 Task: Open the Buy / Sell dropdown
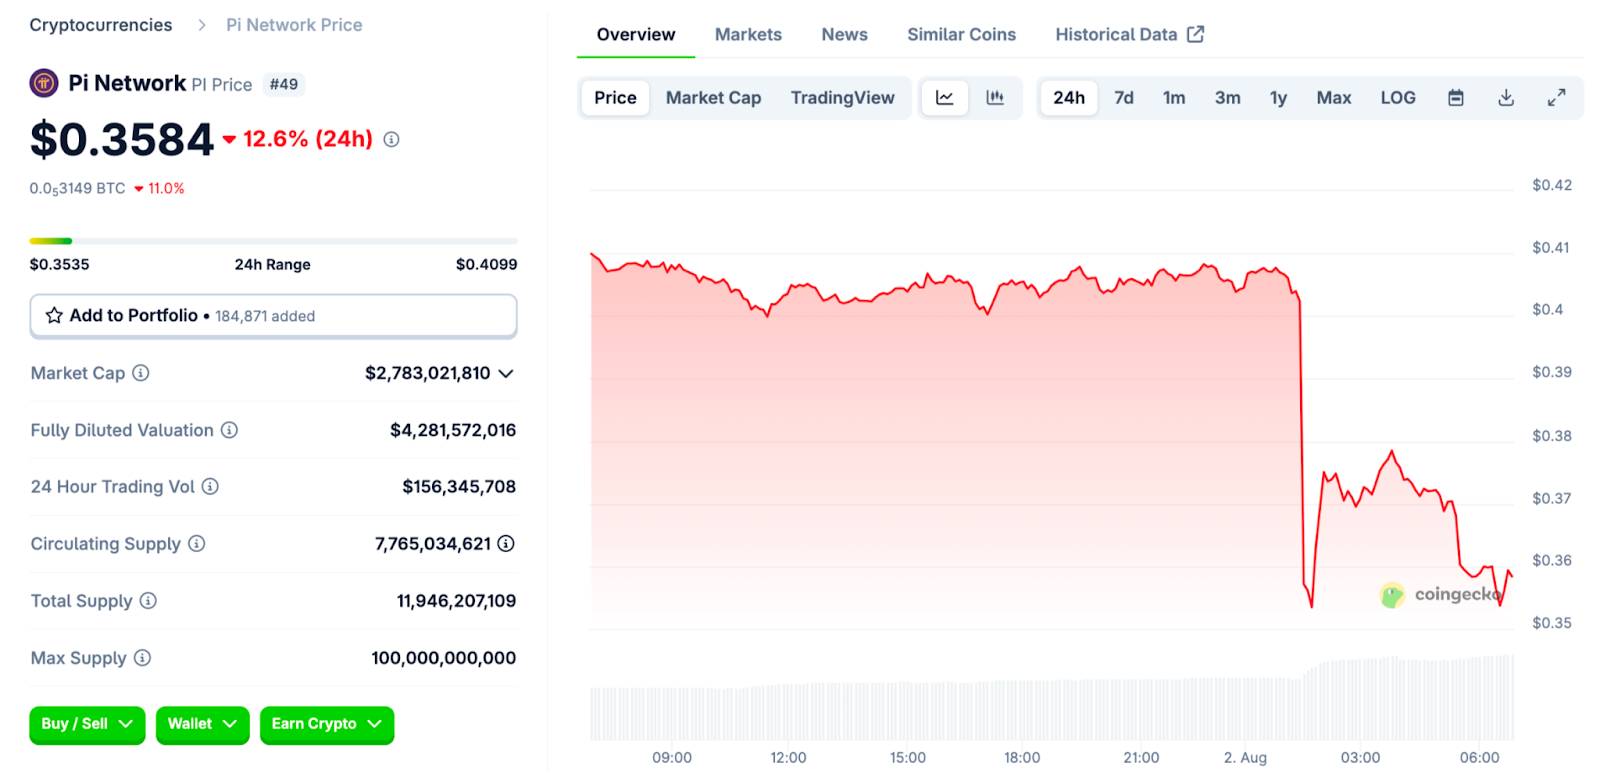coord(87,725)
